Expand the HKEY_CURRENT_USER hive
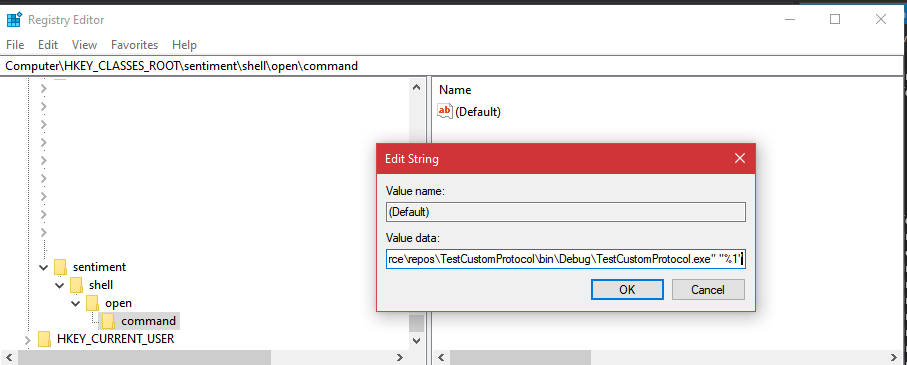Image resolution: width=907 pixels, height=365 pixels. coord(28,340)
